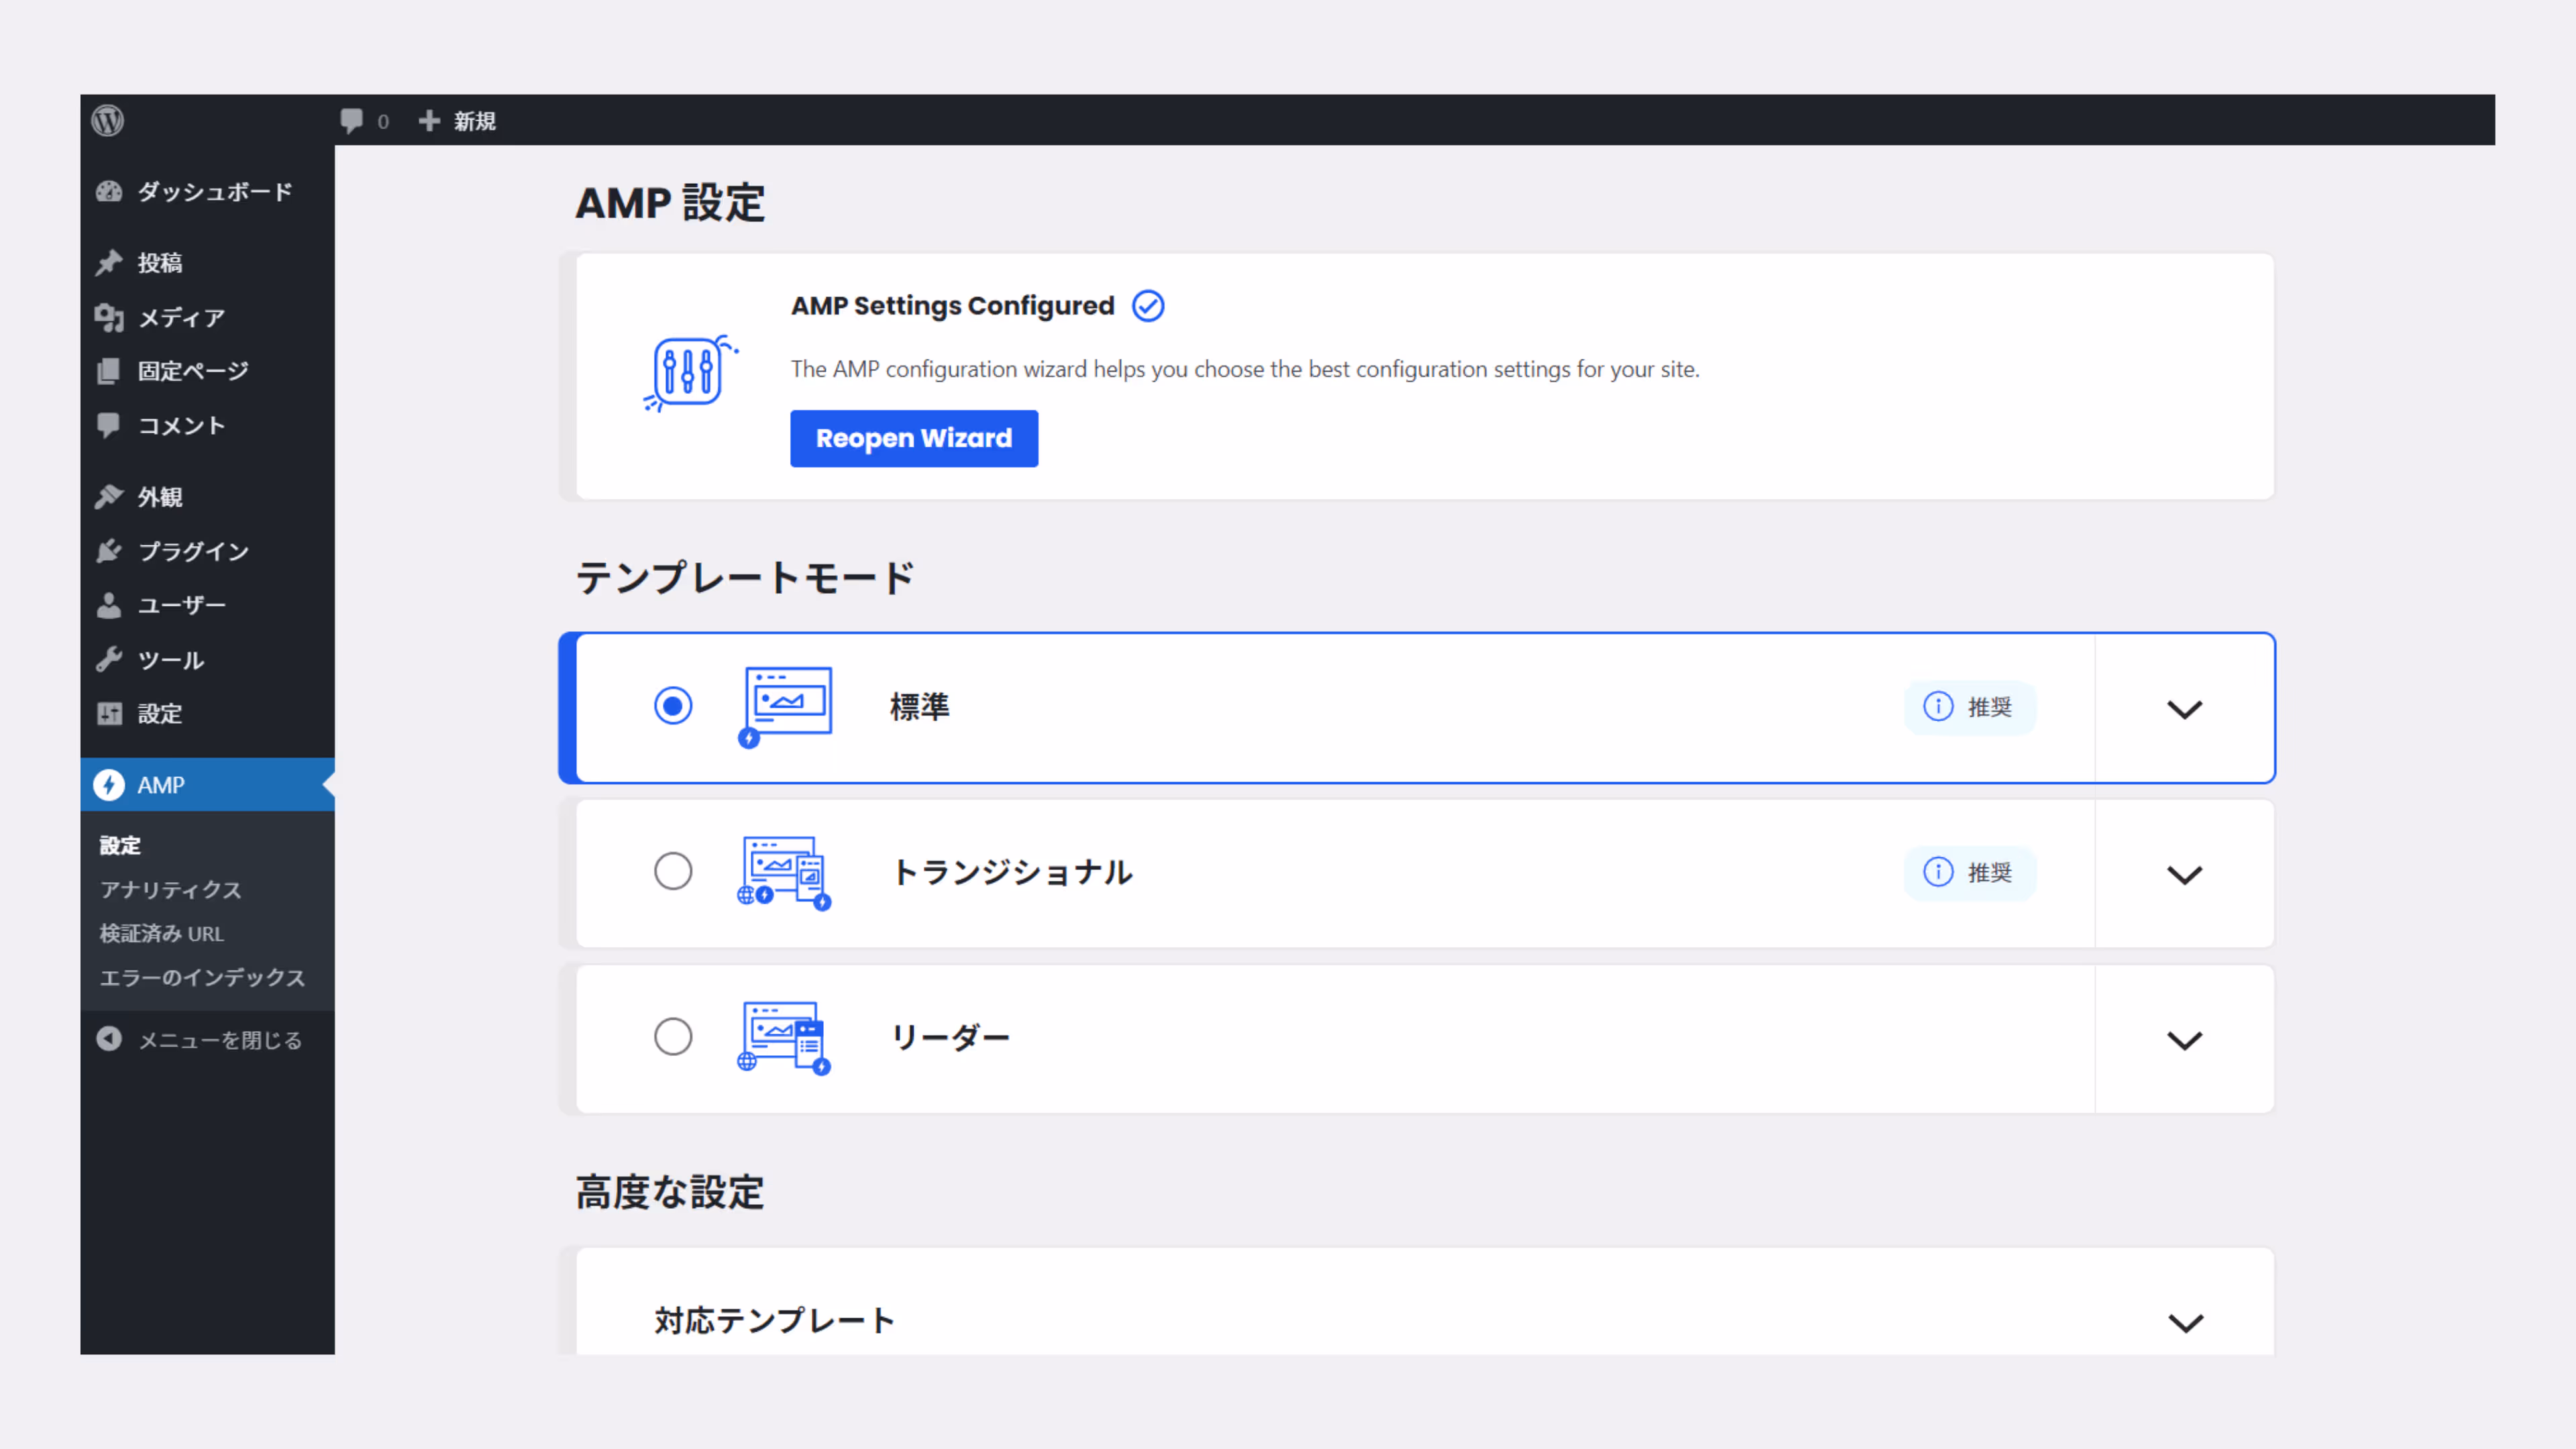Click the トランジショナル mode label
The width and height of the screenshot is (2576, 1449).
coord(1012,872)
